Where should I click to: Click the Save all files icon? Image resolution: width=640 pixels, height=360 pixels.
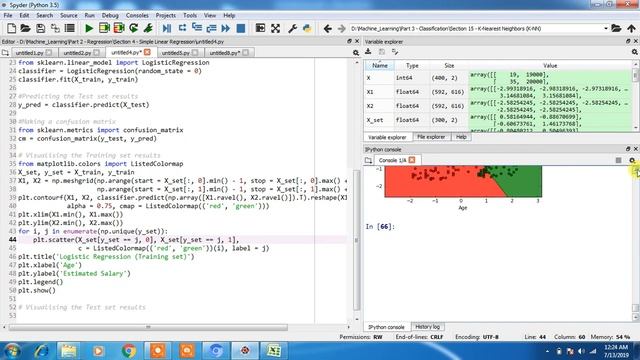pyautogui.click(x=55, y=28)
